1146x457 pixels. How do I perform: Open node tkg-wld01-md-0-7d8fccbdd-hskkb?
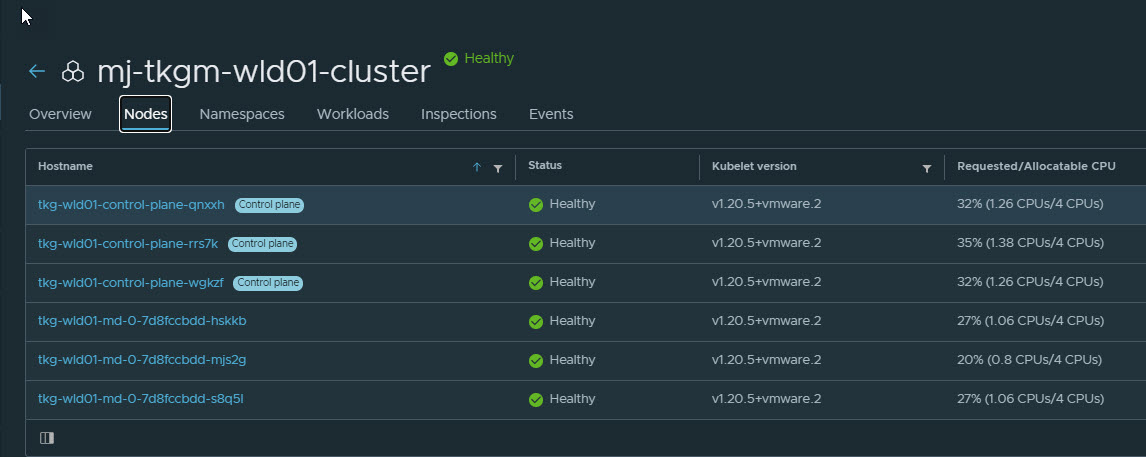[x=142, y=321]
